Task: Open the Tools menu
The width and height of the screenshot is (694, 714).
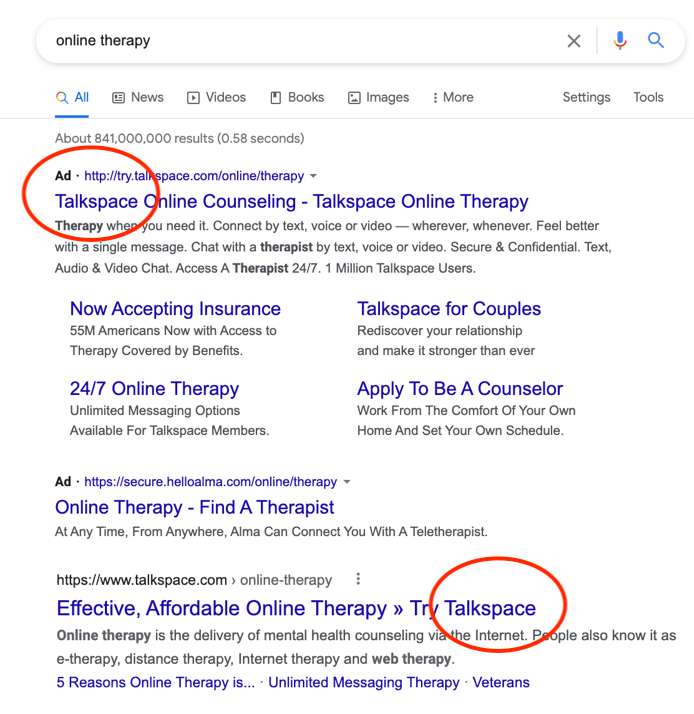Action: pyautogui.click(x=648, y=97)
